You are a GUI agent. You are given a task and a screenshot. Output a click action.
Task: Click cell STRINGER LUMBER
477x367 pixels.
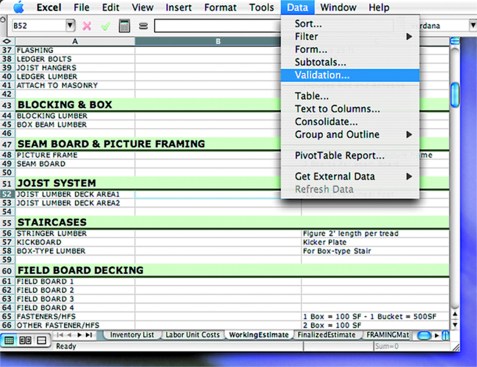75,233
